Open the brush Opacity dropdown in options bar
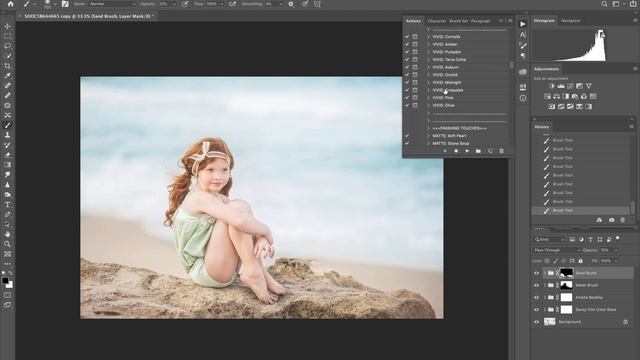Viewport: 640px width, 360px height. (x=174, y=4)
